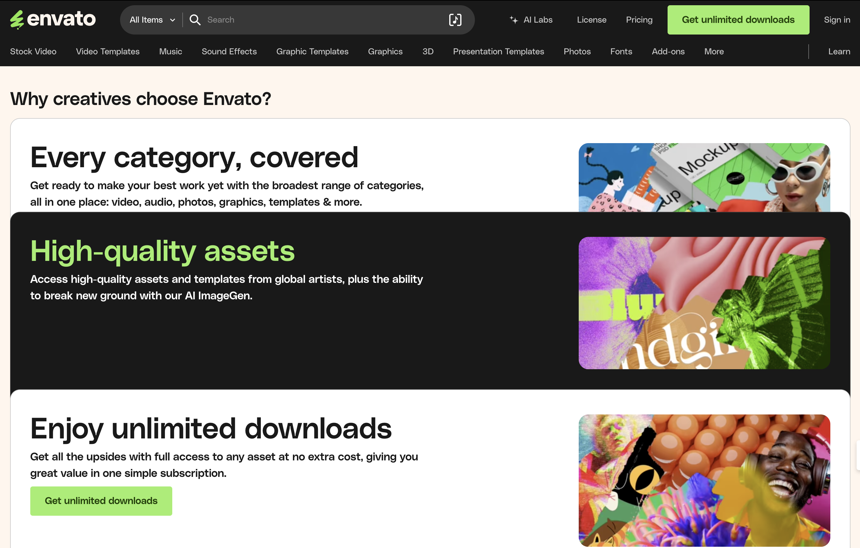
Task: Click the Envato logo
Action: click(53, 20)
